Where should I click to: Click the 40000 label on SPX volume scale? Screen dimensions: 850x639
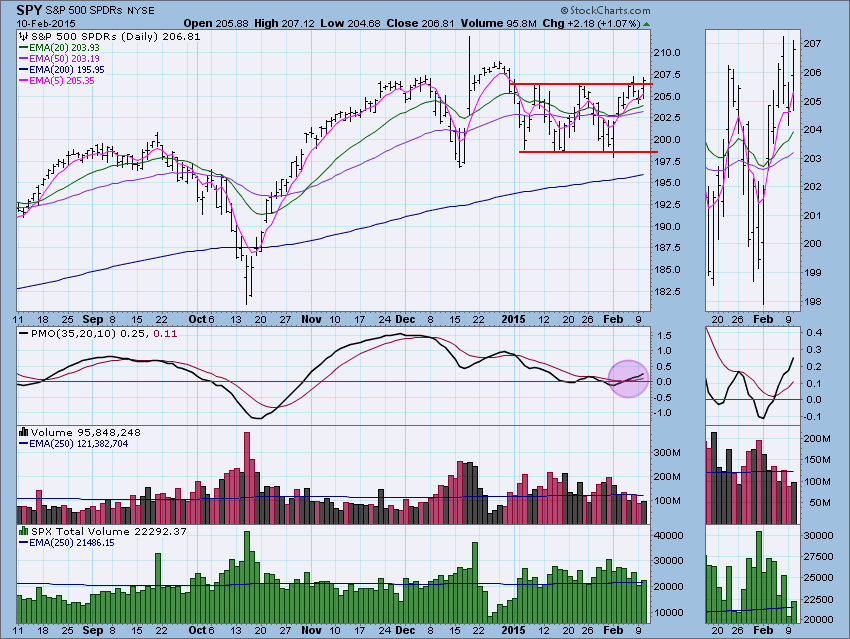coord(669,535)
